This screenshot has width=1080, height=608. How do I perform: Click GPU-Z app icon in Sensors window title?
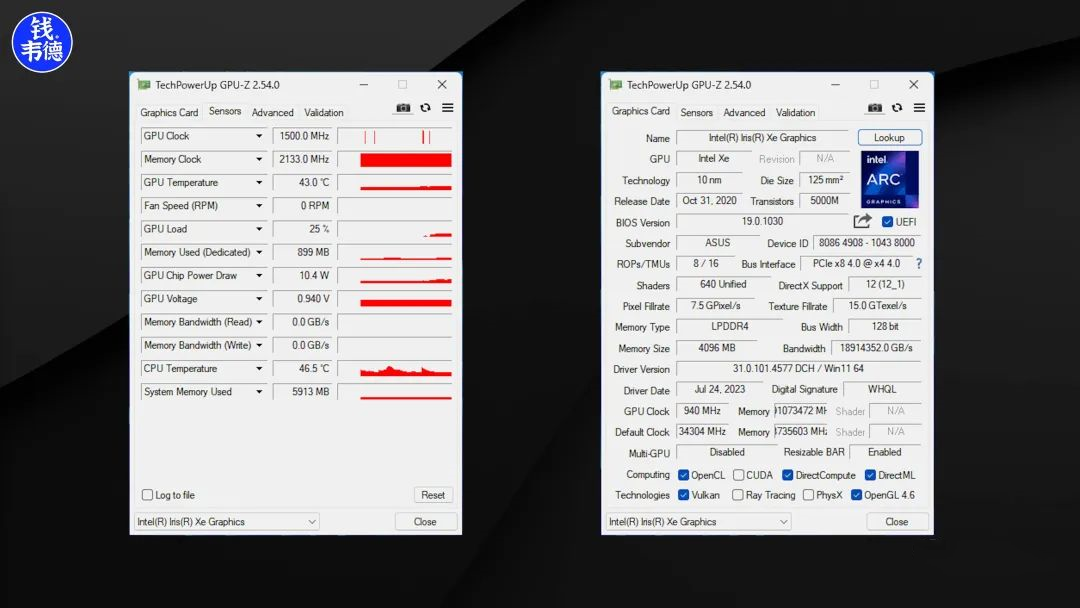(x=144, y=85)
